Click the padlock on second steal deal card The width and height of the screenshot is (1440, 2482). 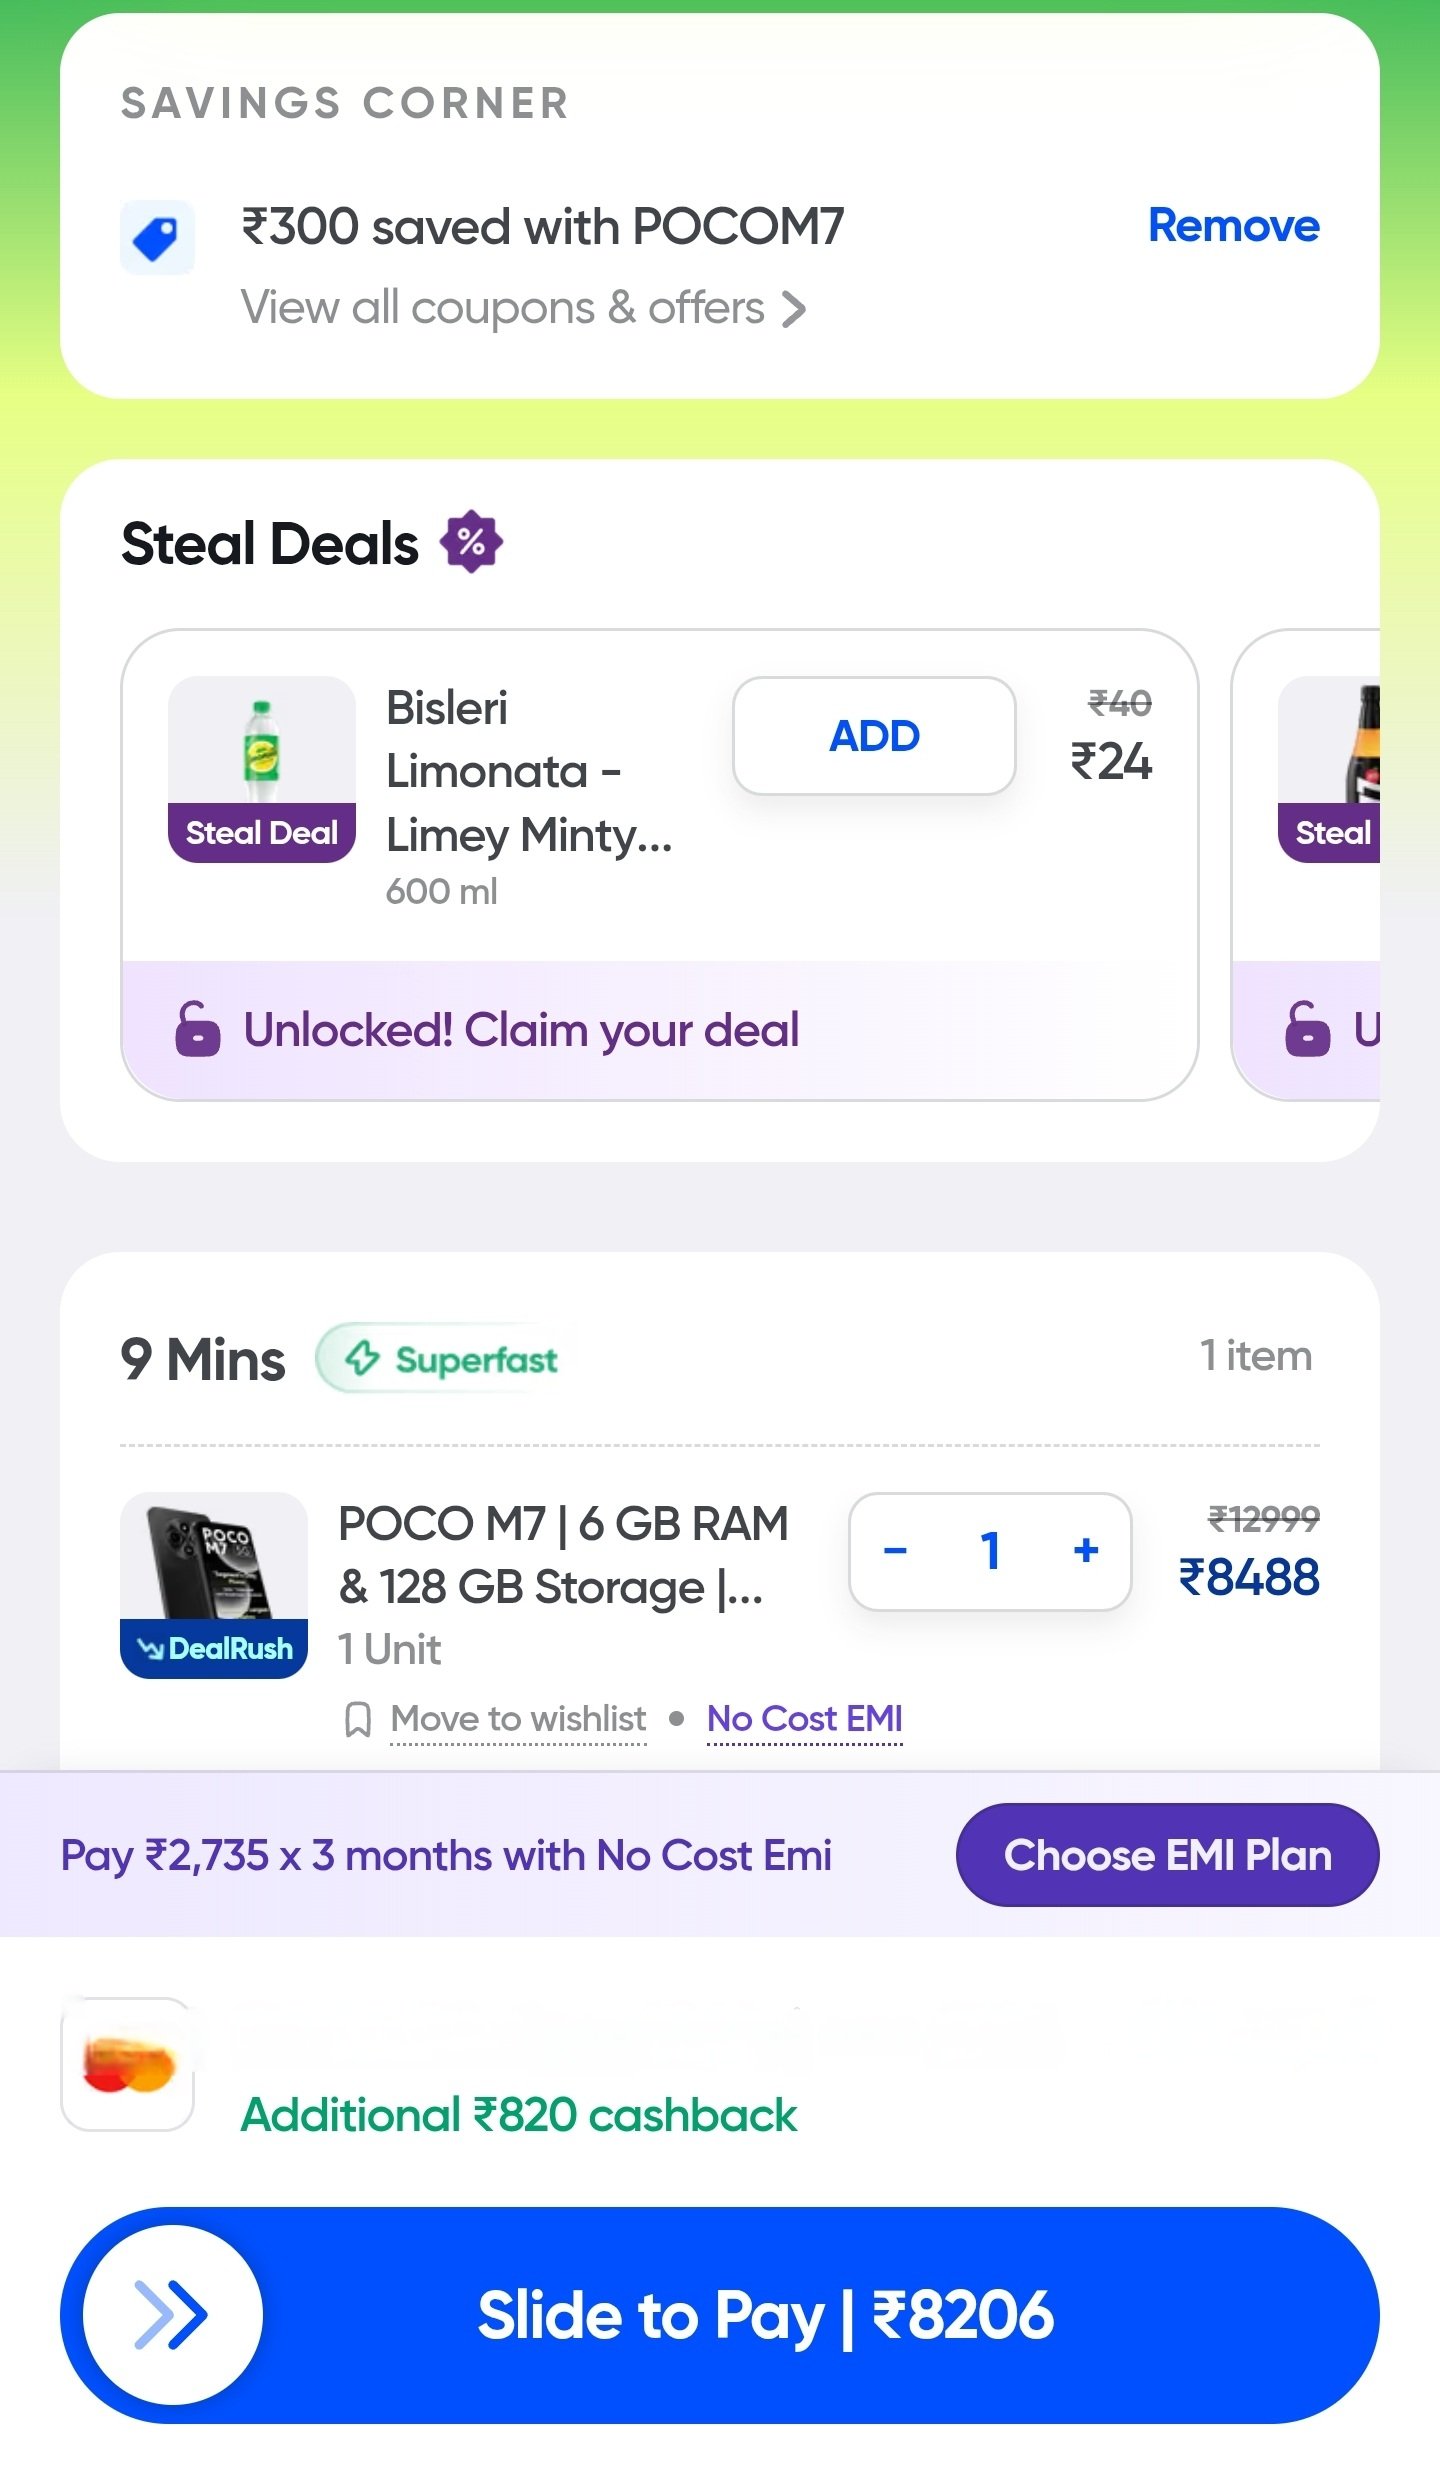[1307, 1029]
